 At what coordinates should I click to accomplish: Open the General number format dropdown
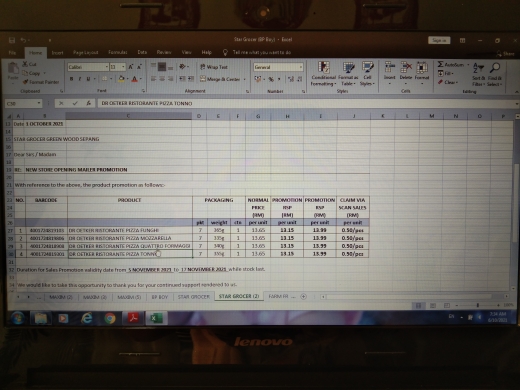pyautogui.click(x=301, y=67)
